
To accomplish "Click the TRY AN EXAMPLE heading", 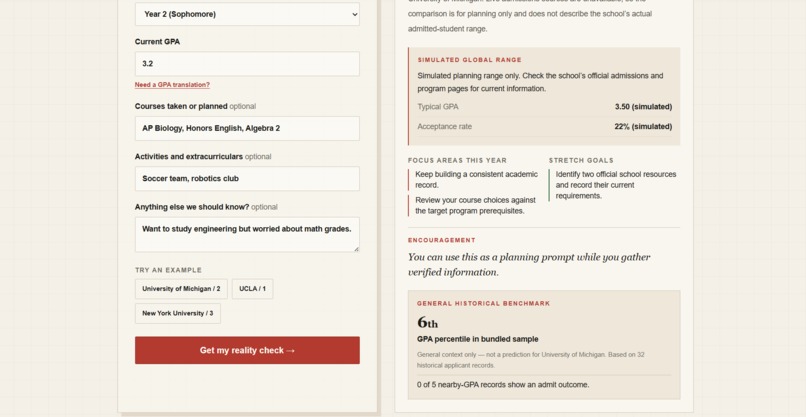I will (169, 270).
